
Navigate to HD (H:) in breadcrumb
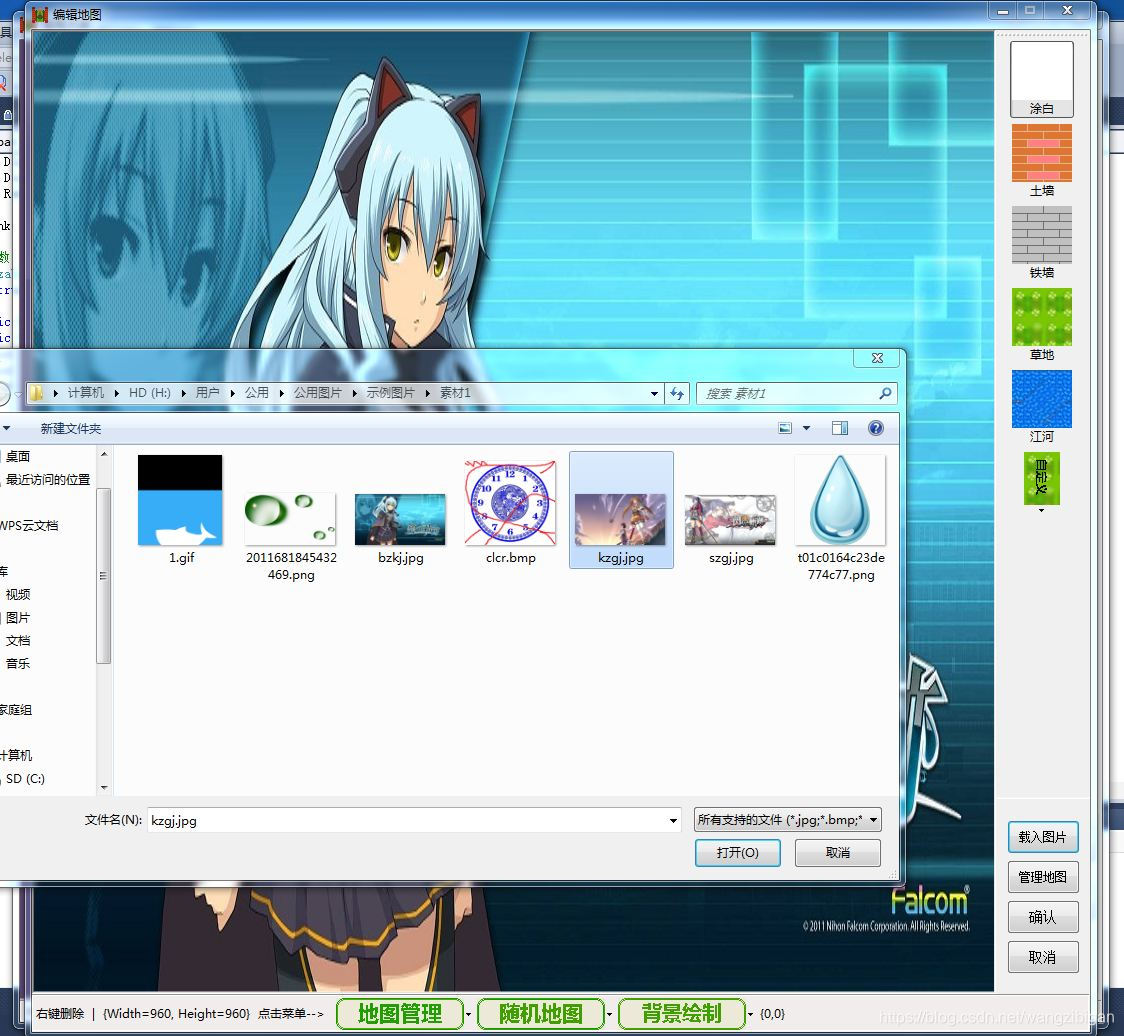[x=150, y=393]
